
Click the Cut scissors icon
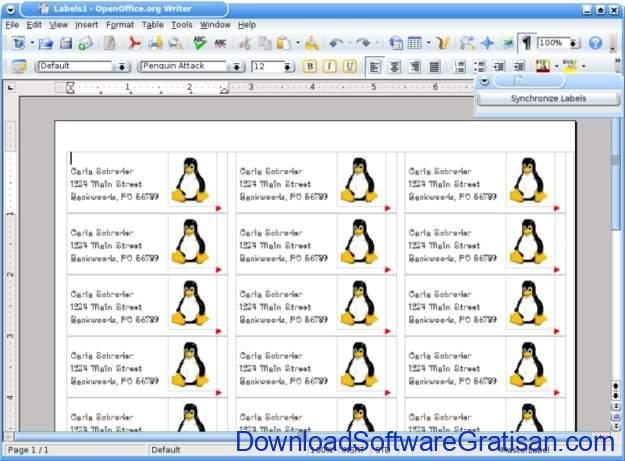[244, 43]
